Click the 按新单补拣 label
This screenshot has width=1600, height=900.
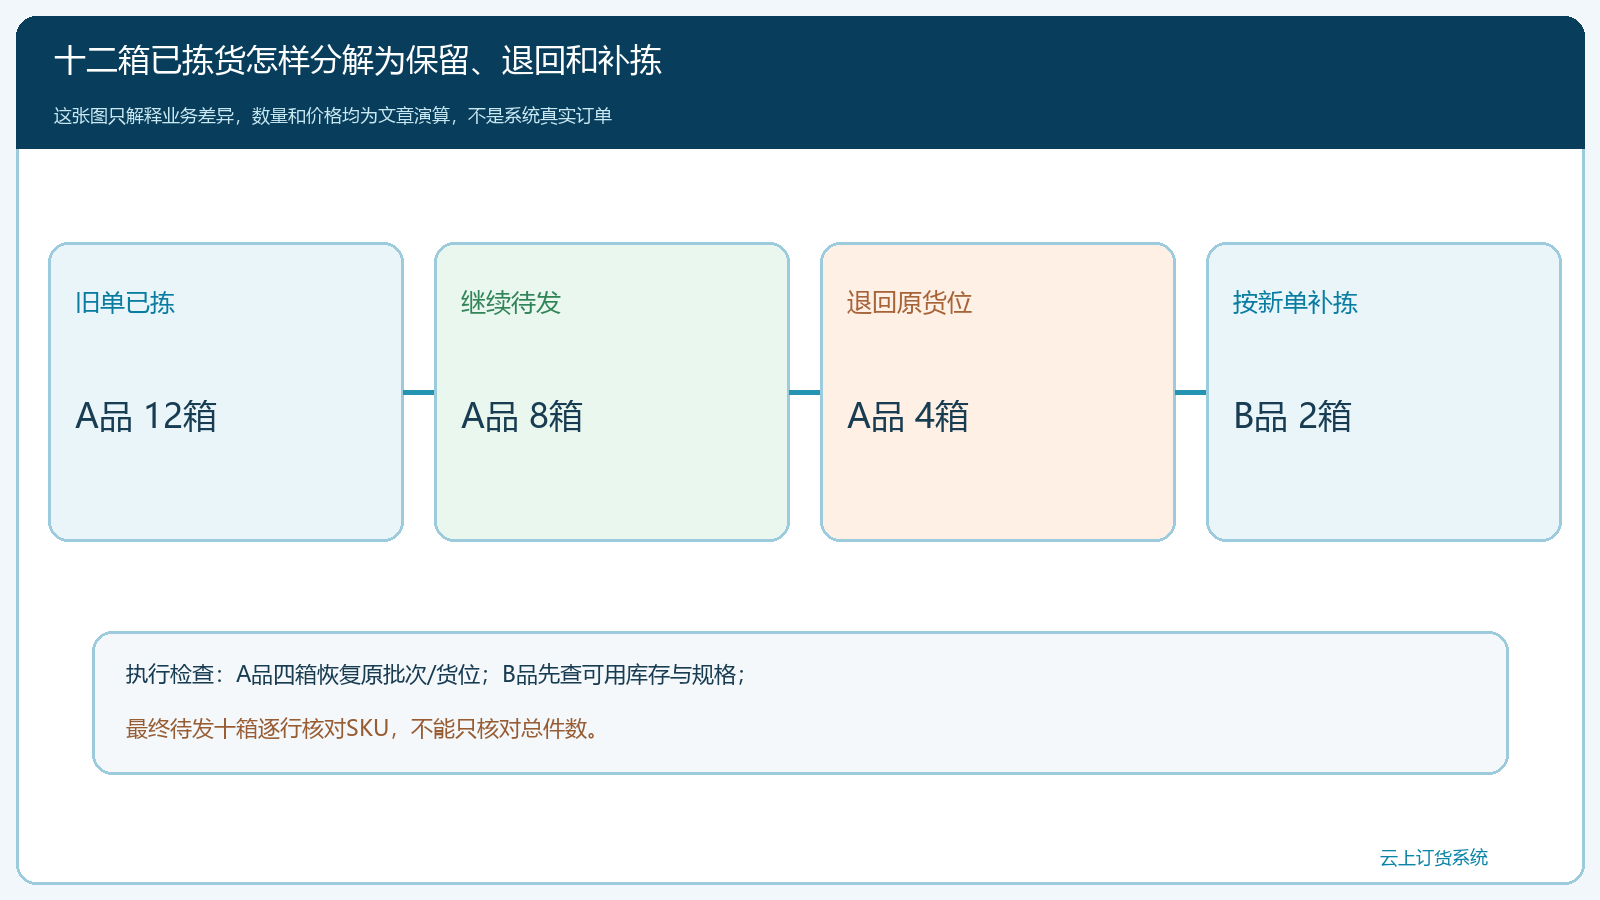tap(1295, 303)
